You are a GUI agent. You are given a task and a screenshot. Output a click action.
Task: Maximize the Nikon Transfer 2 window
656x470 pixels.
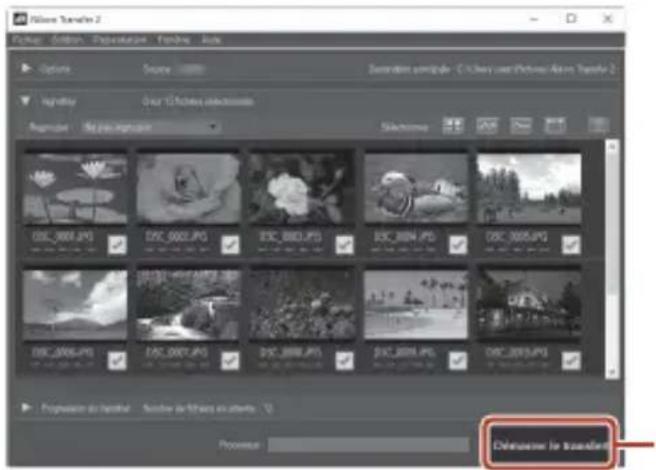coord(571,19)
